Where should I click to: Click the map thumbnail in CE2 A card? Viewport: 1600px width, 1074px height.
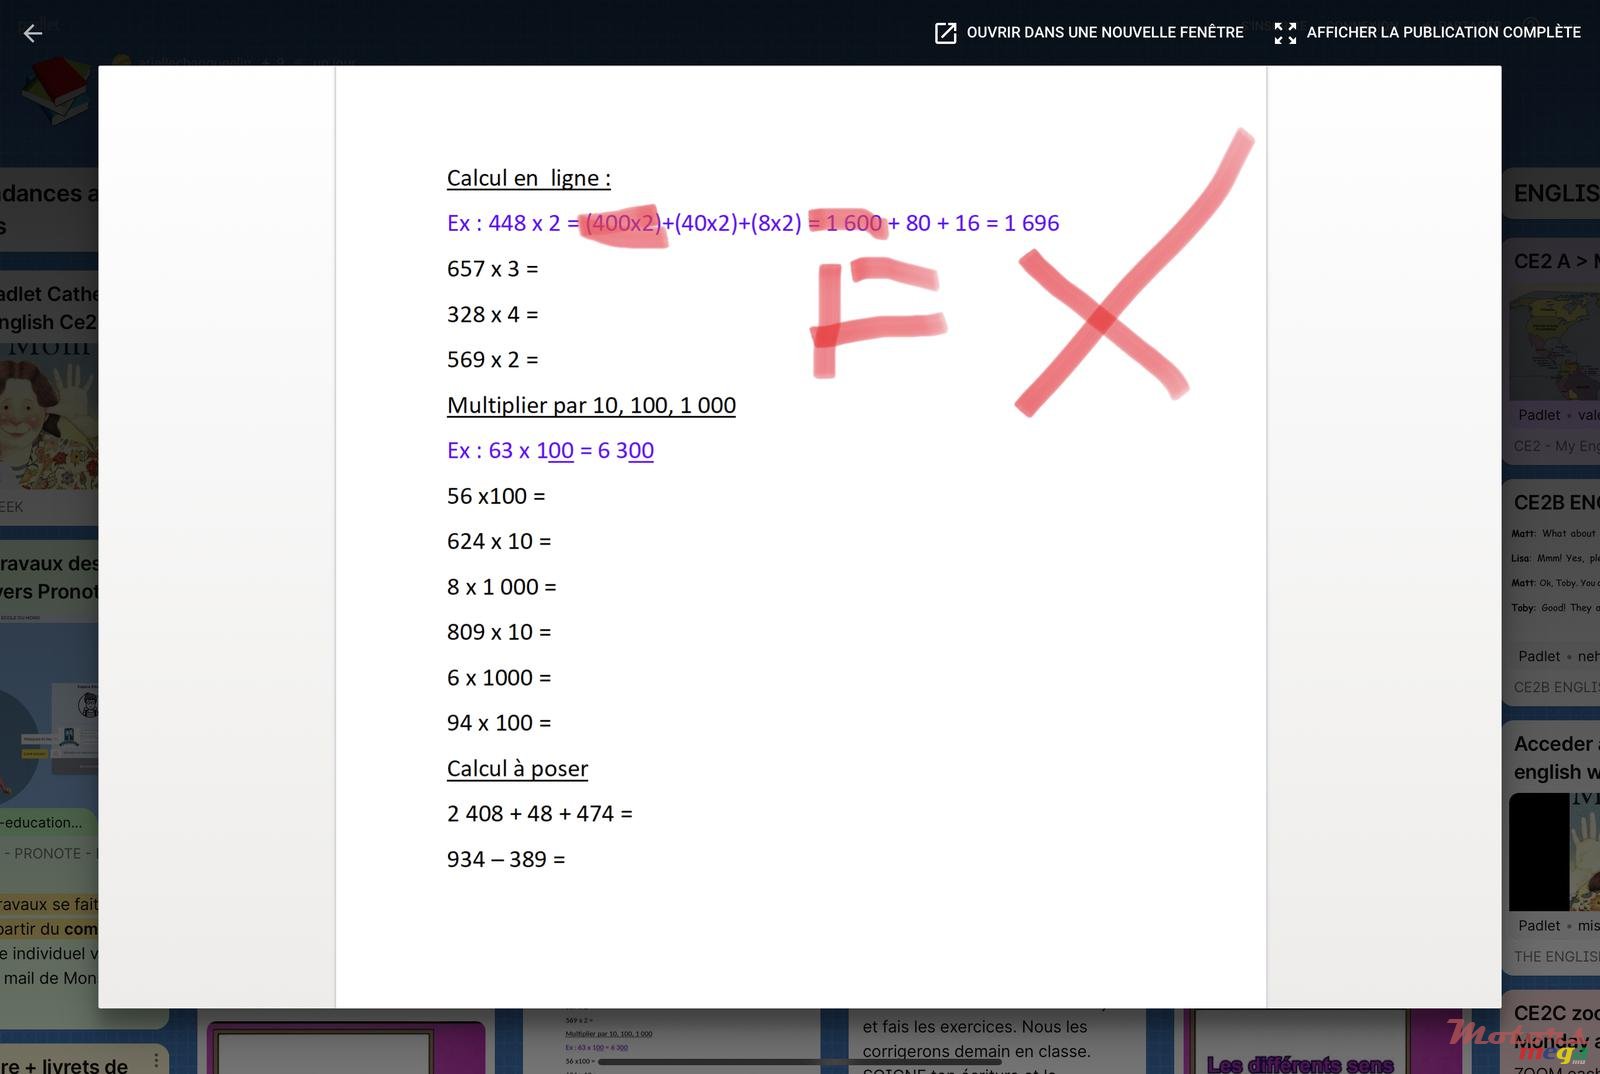[x=1554, y=345]
